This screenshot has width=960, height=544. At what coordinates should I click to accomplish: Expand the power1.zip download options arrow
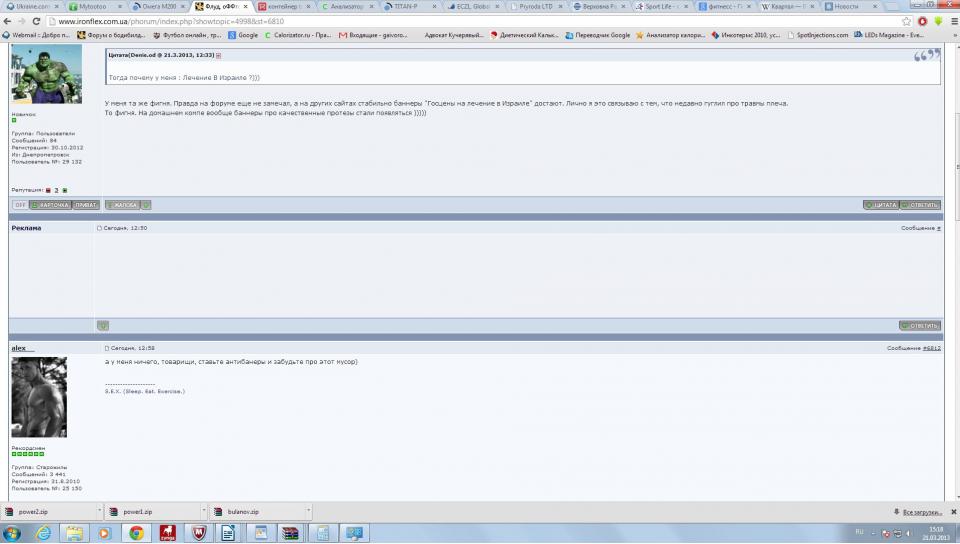point(205,511)
